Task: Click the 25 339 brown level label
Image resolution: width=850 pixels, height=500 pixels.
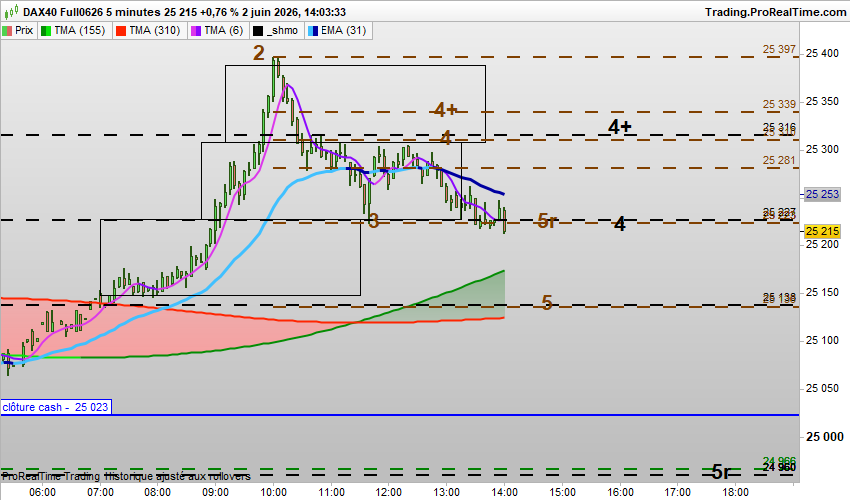Action: point(779,104)
